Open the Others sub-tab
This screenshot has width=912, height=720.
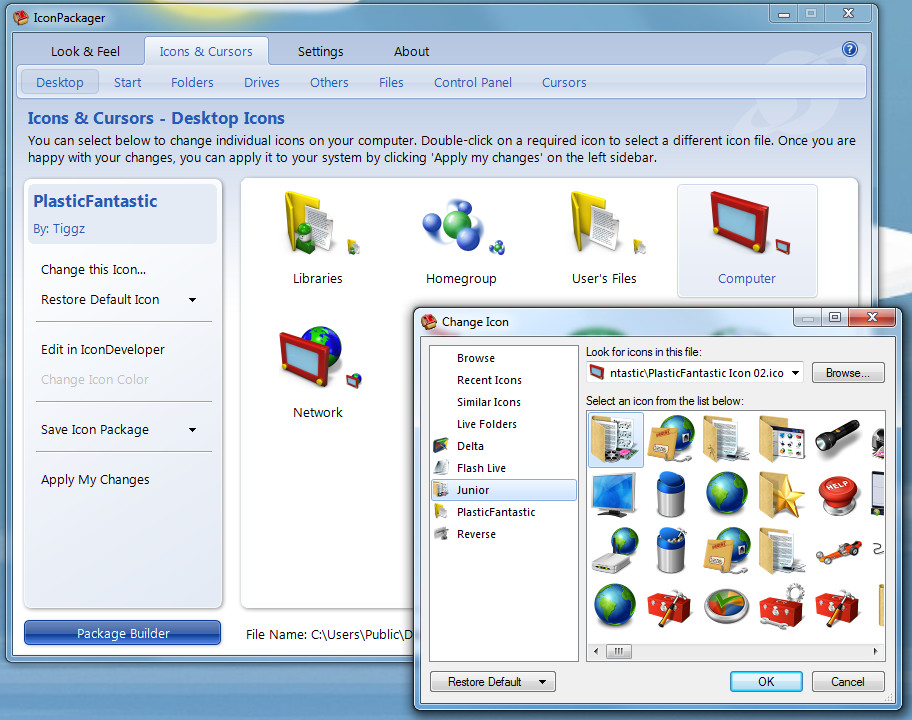click(329, 83)
